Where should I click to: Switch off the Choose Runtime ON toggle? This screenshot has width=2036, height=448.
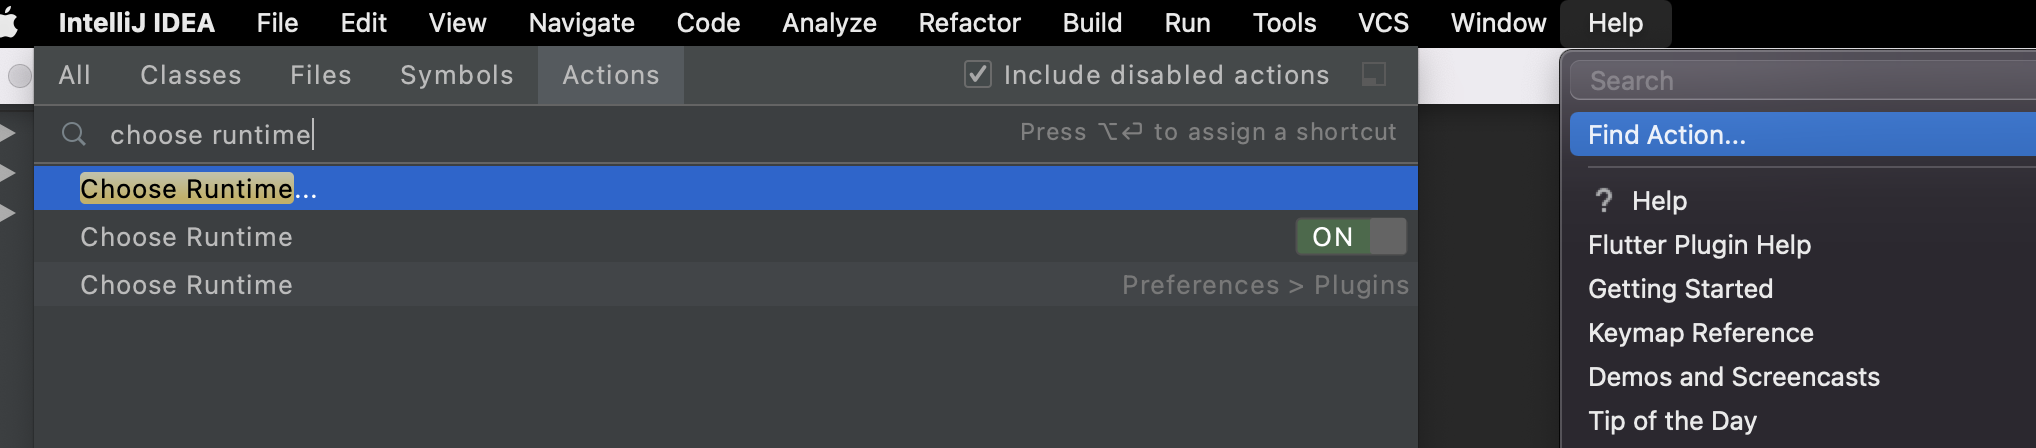point(1351,237)
